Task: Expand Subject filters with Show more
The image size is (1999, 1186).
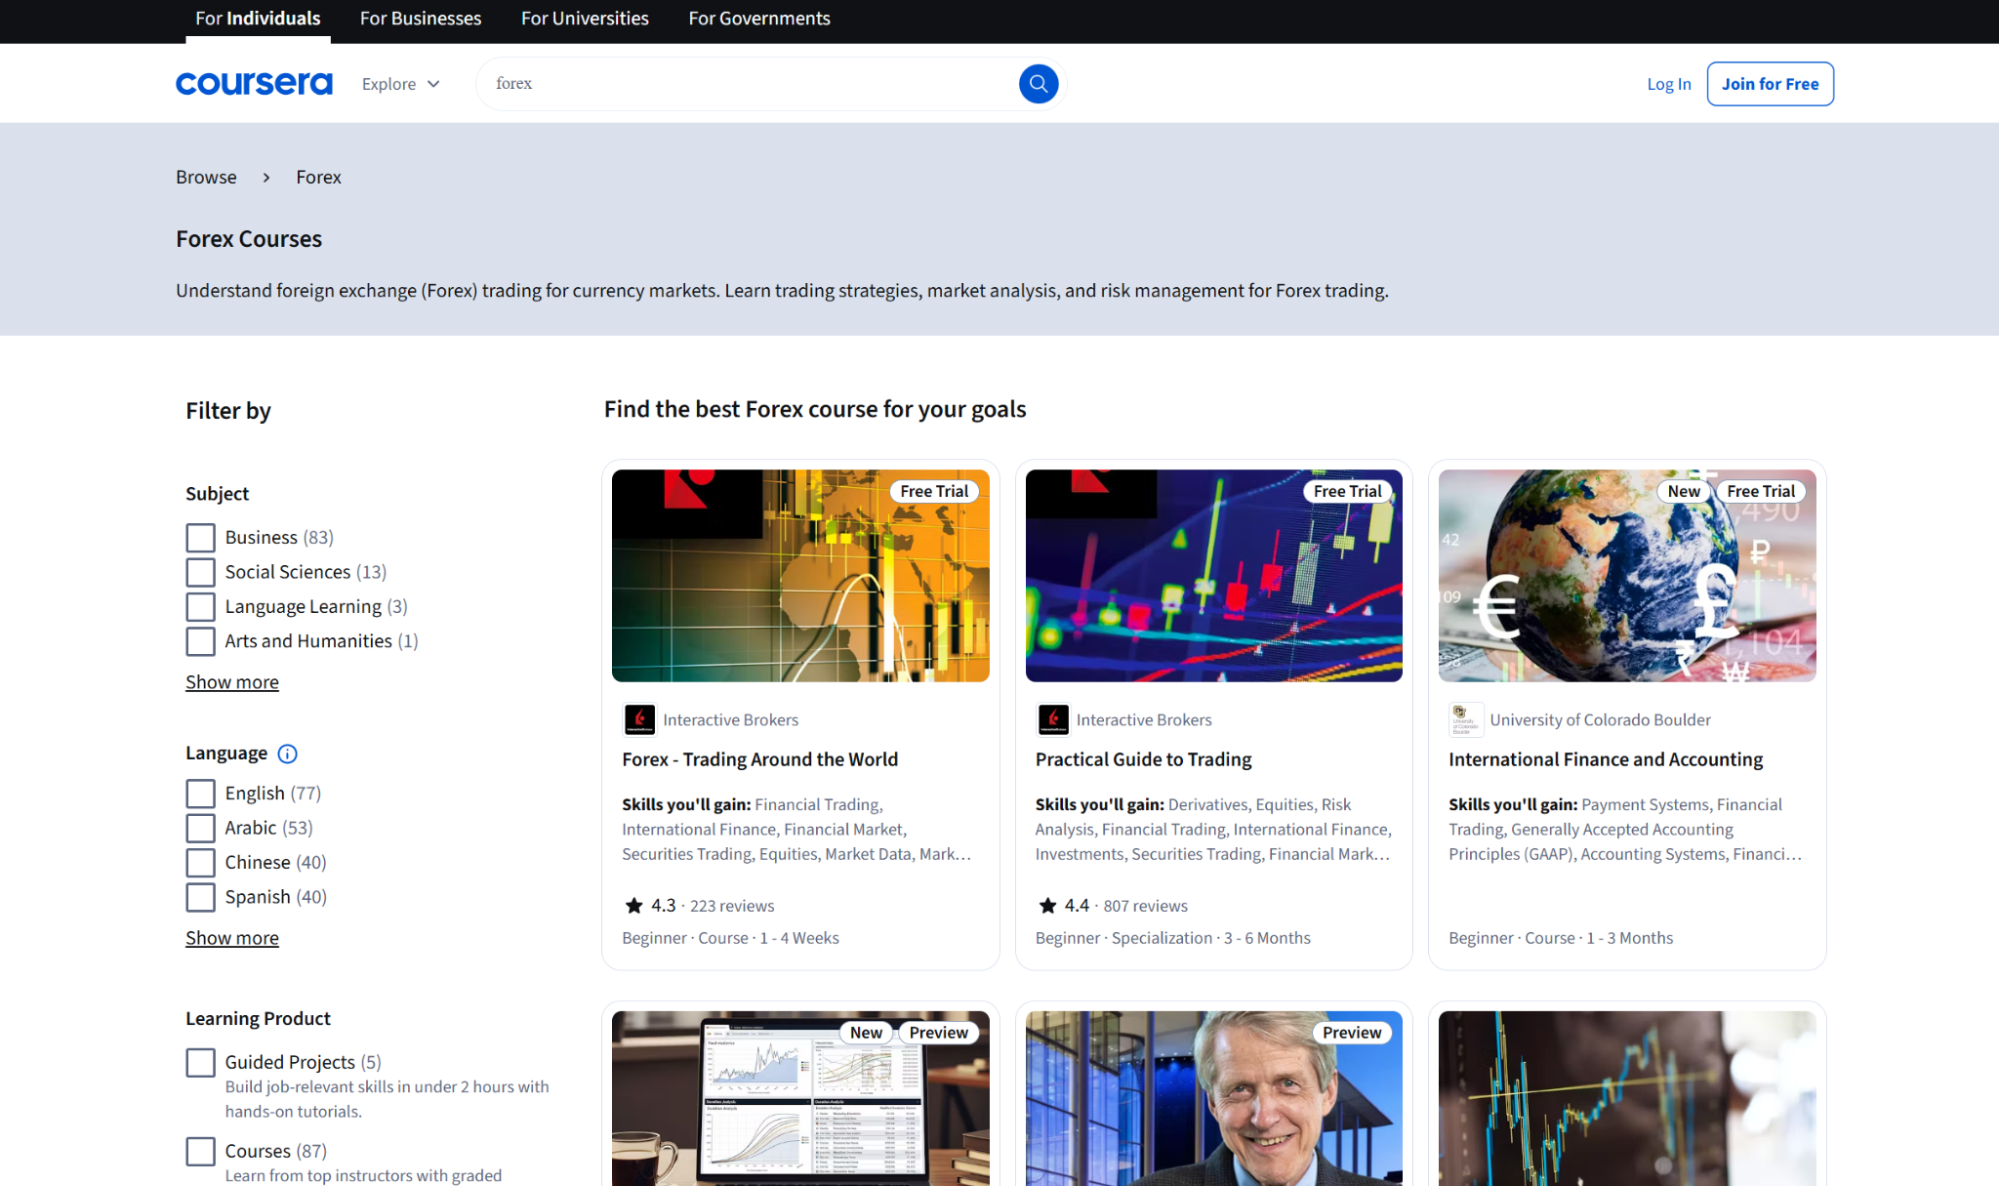Action: pyautogui.click(x=232, y=682)
